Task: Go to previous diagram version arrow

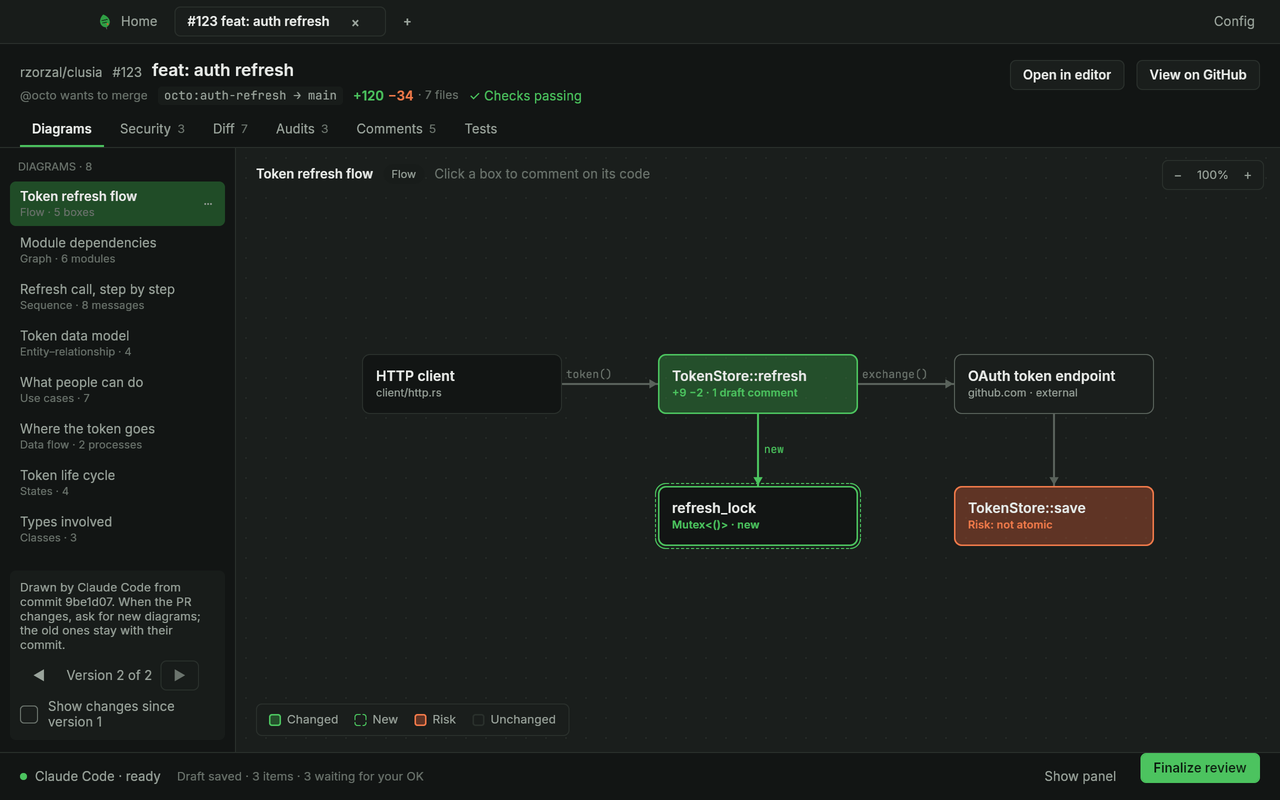Action: pyautogui.click(x=39, y=675)
